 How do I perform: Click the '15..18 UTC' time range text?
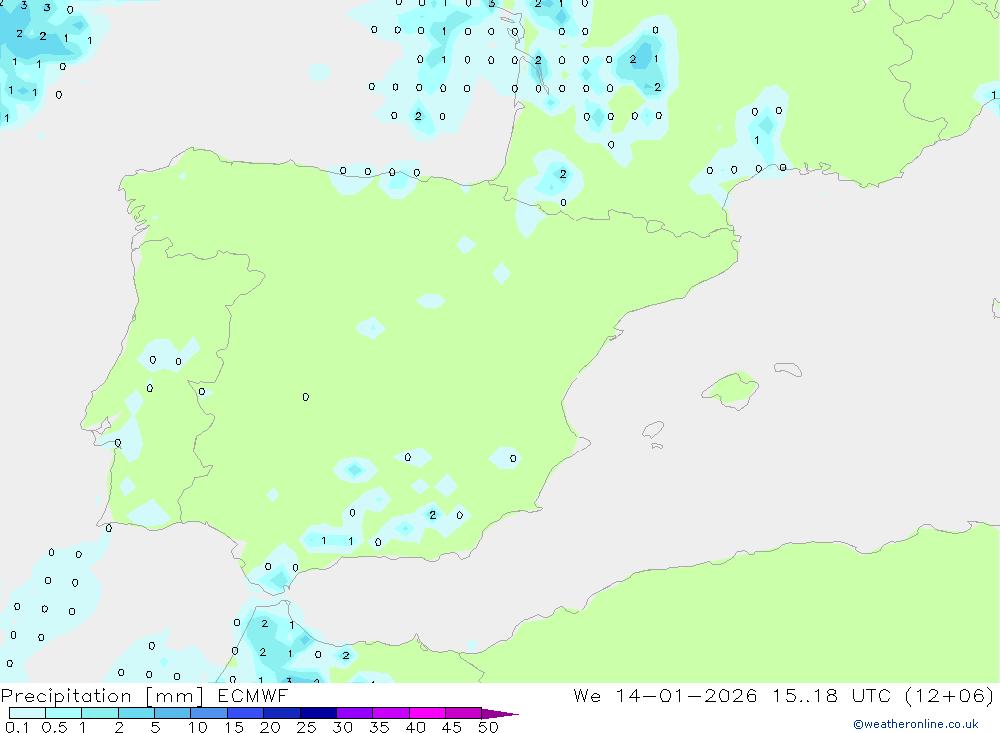[832, 695]
